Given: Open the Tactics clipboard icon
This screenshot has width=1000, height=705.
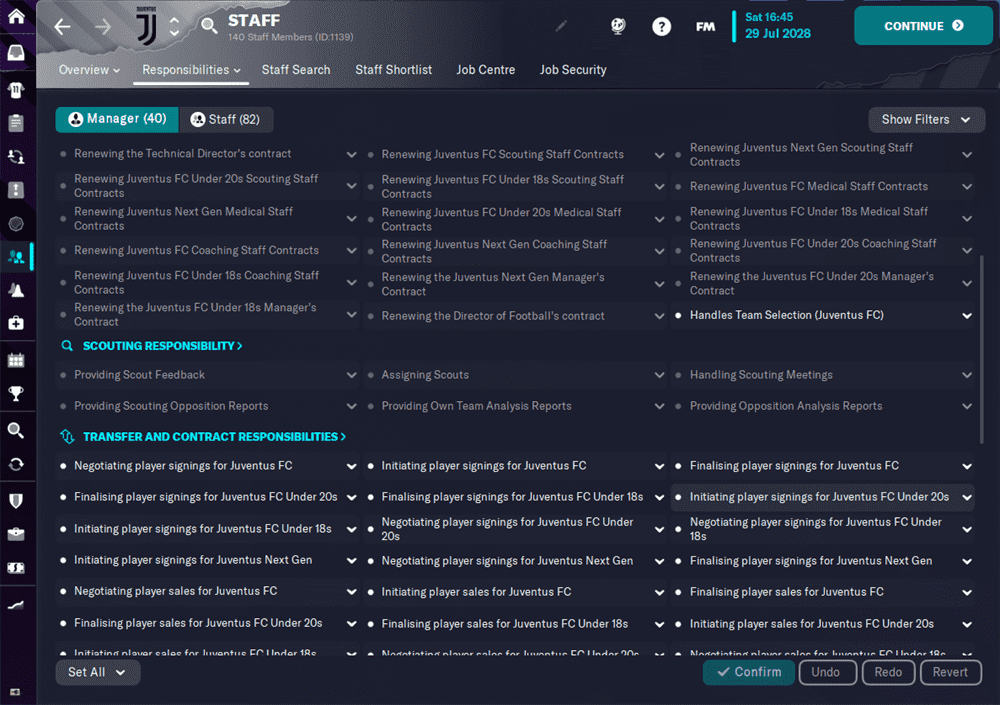Looking at the screenshot, I should point(16,122).
